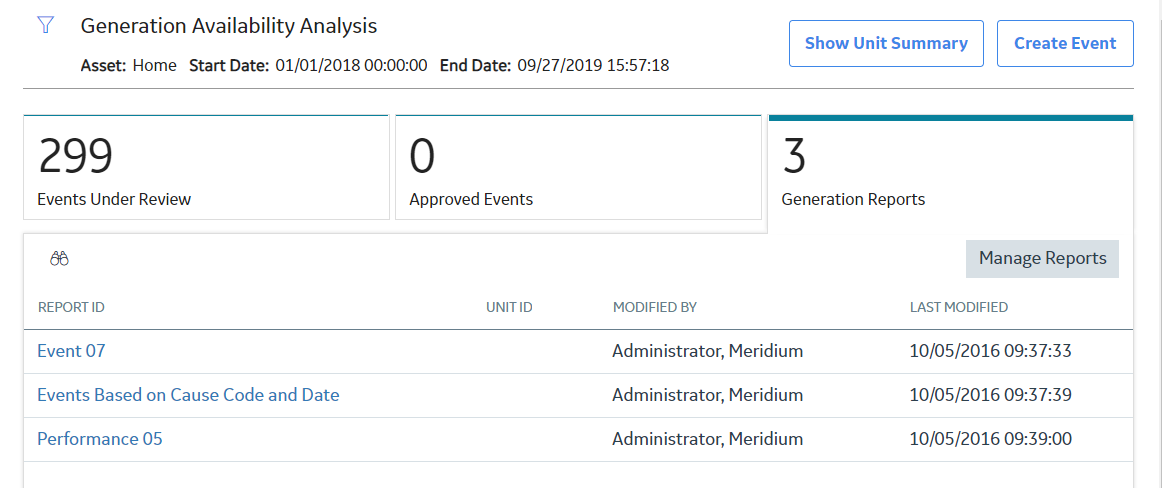The image size is (1162, 488).
Task: Sort by the Modified By column header
Action: (654, 307)
